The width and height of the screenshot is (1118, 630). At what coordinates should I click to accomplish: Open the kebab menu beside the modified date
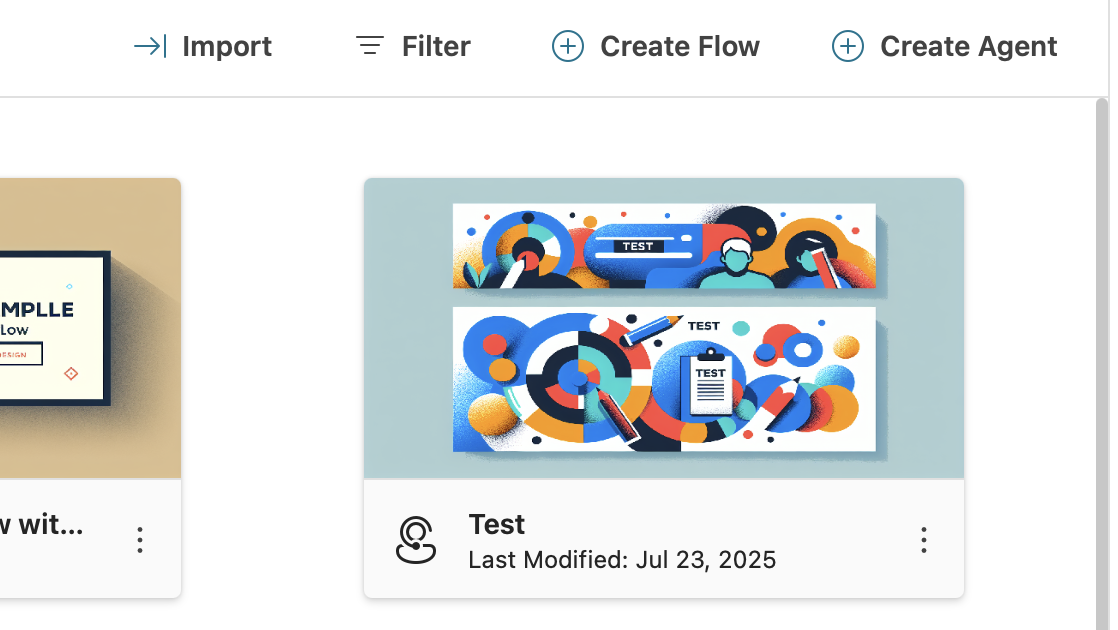[923, 539]
